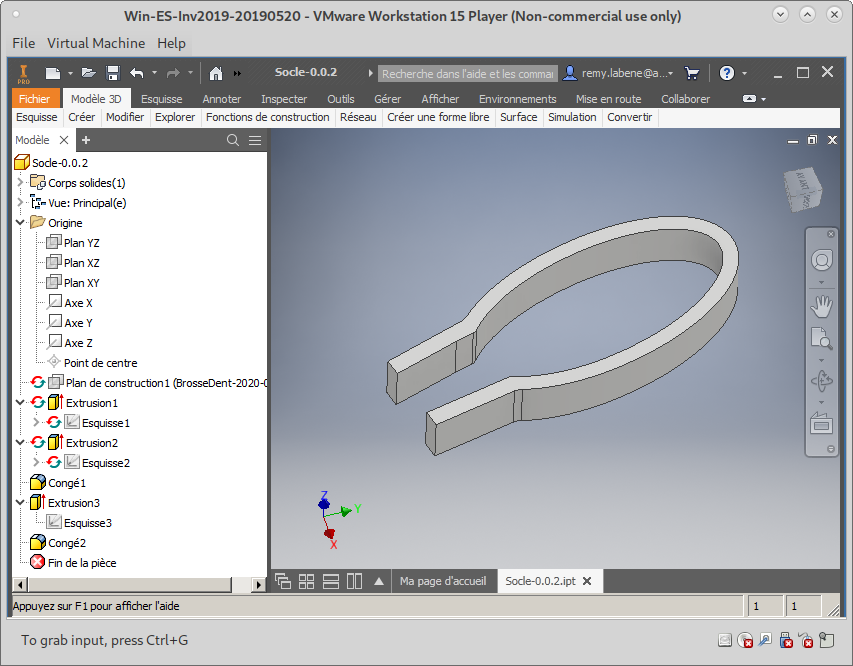853x666 pixels.
Task: Tile document windows horizontally from bottom bar
Action: [330, 581]
